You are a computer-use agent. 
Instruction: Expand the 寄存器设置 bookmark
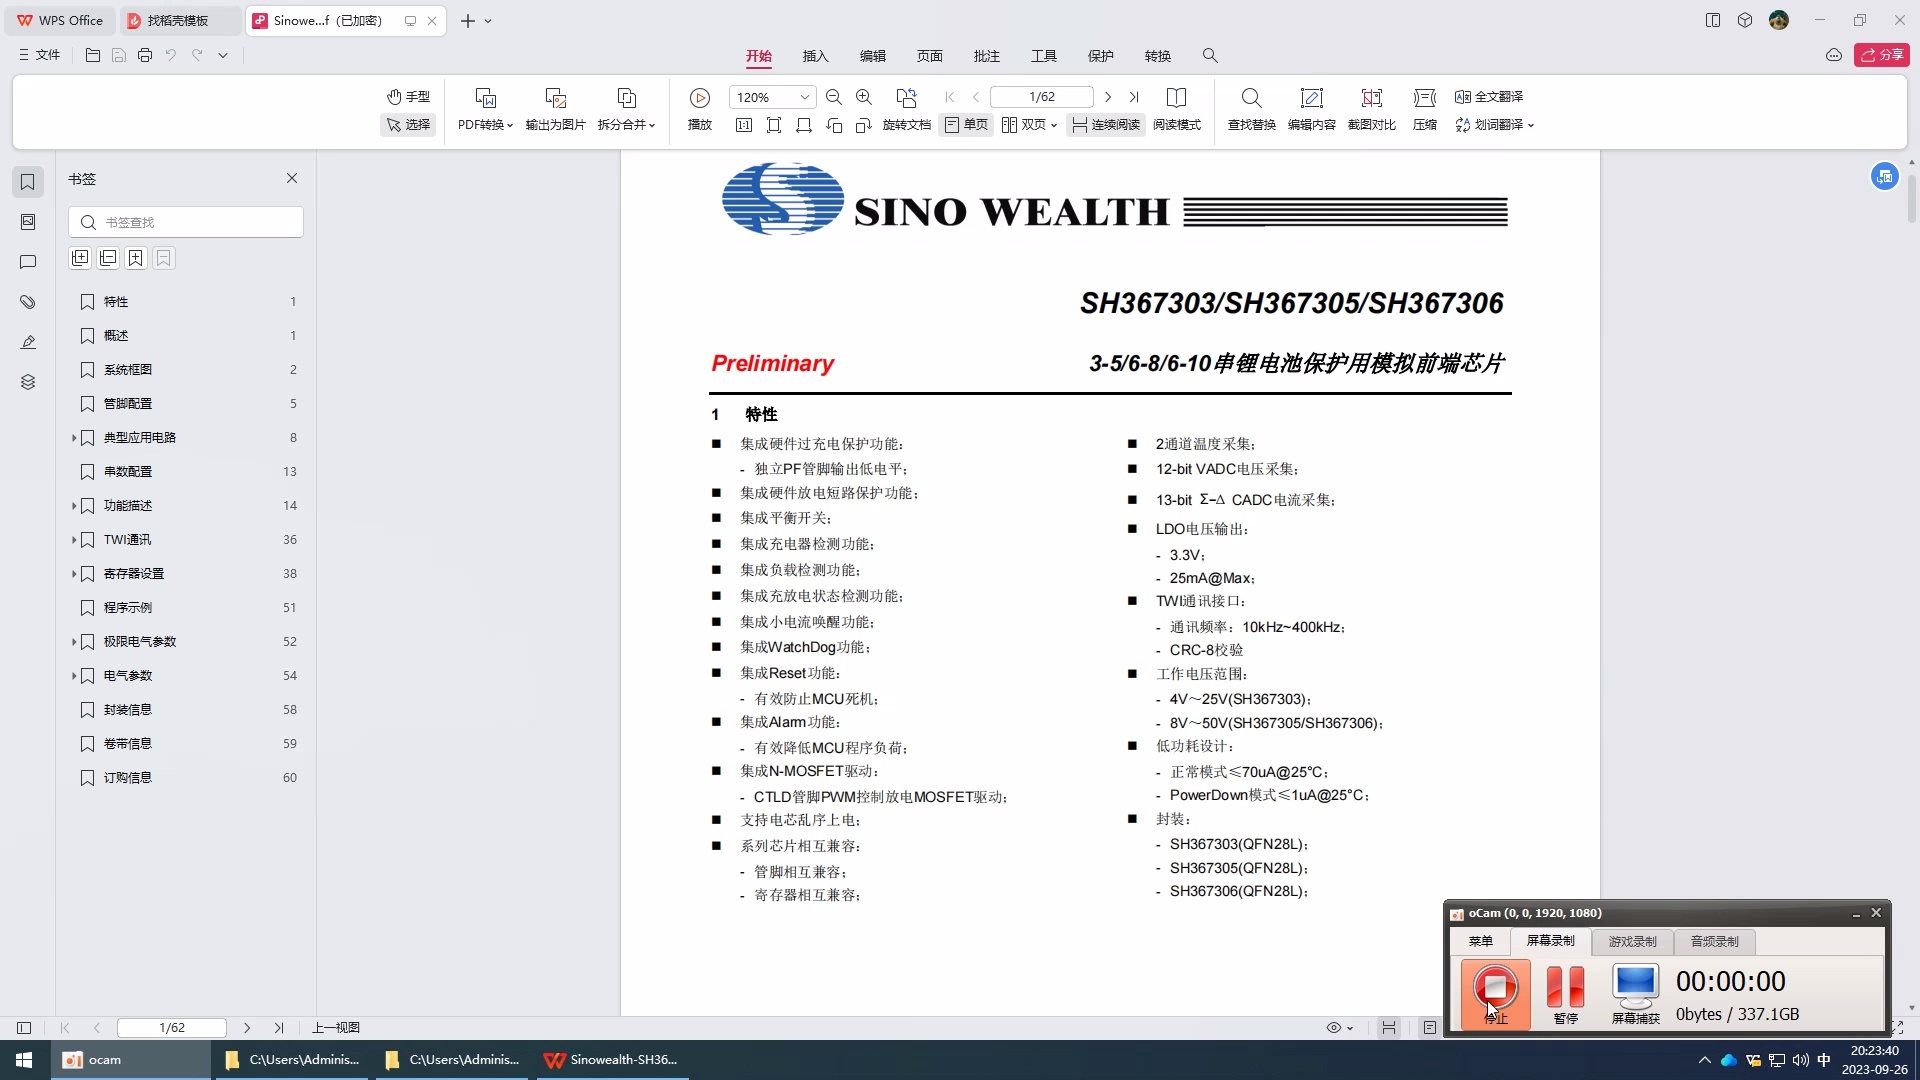pos(74,574)
